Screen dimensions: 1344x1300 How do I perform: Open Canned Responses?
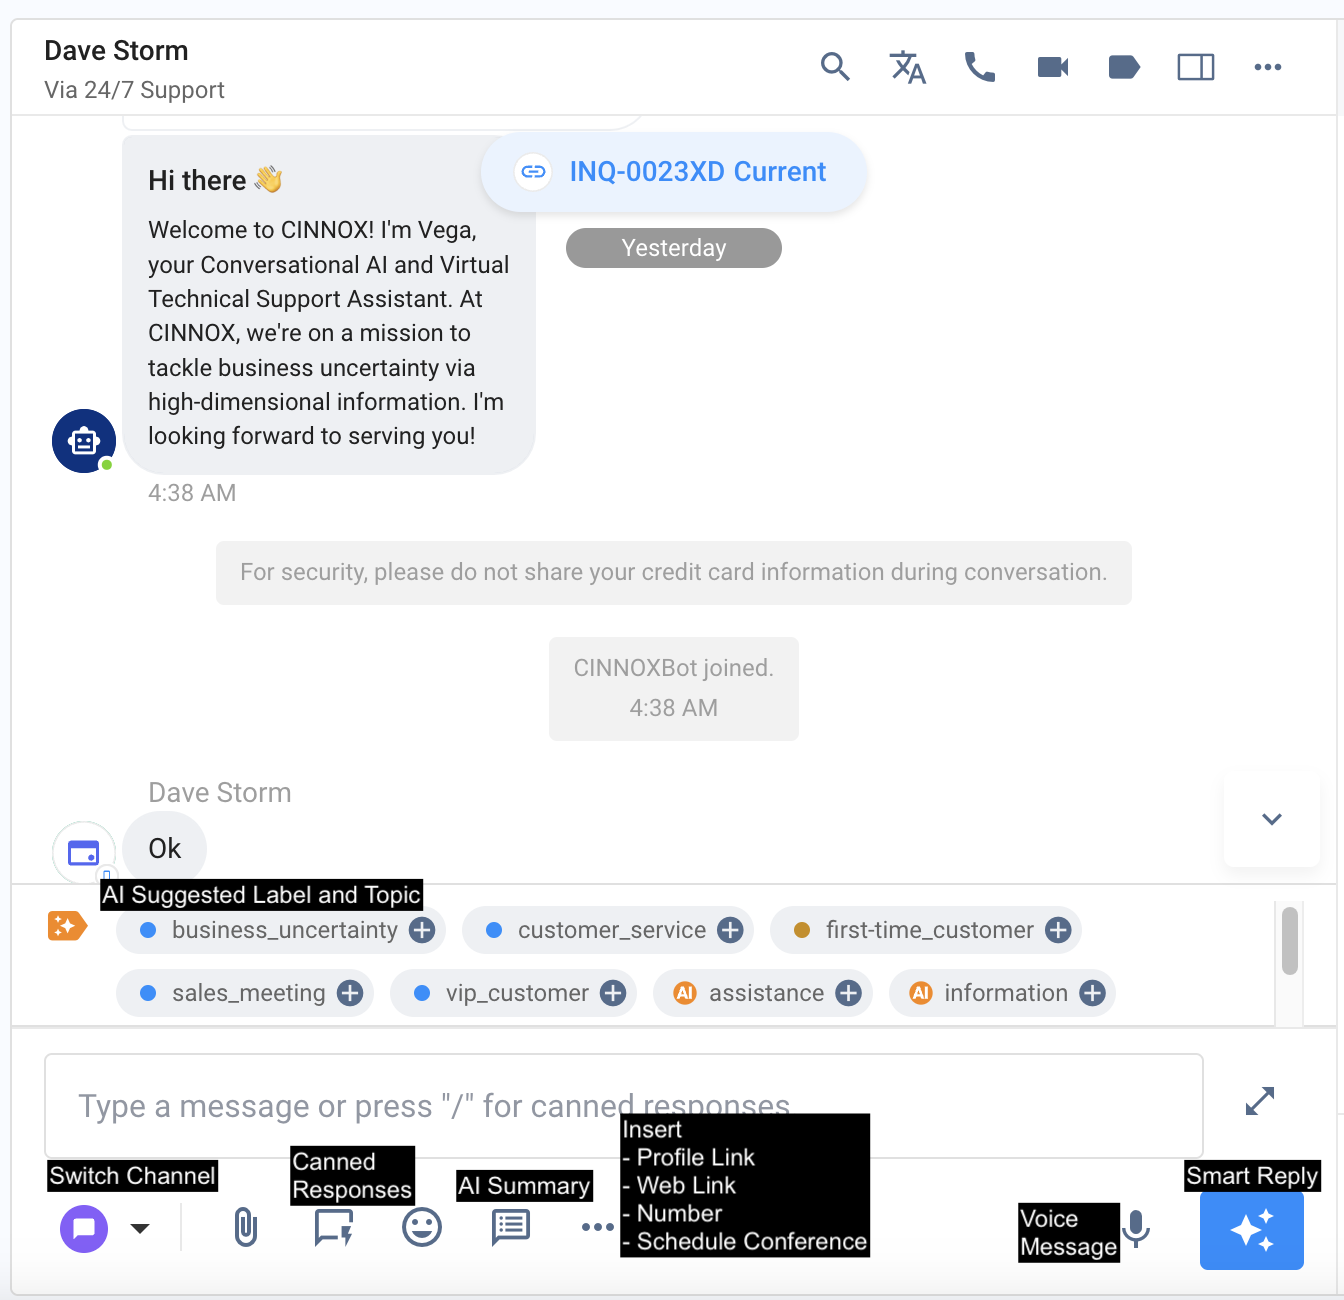pyautogui.click(x=333, y=1227)
